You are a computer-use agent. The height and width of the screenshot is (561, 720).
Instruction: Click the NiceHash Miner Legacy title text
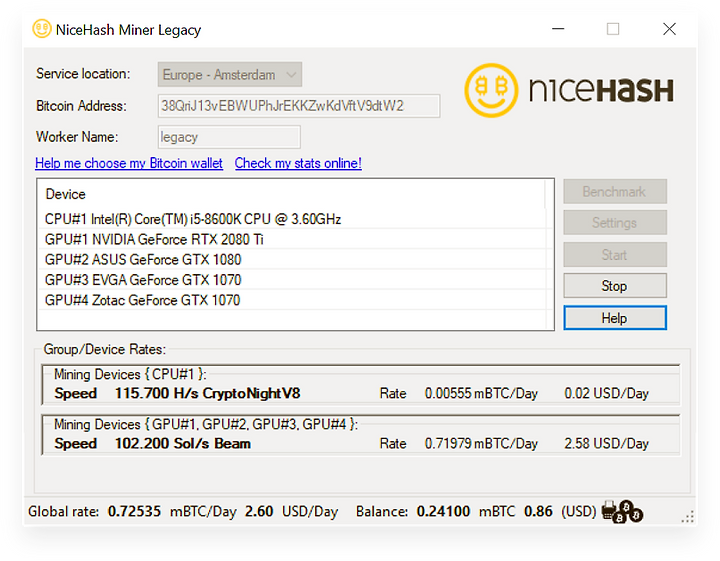point(129,30)
